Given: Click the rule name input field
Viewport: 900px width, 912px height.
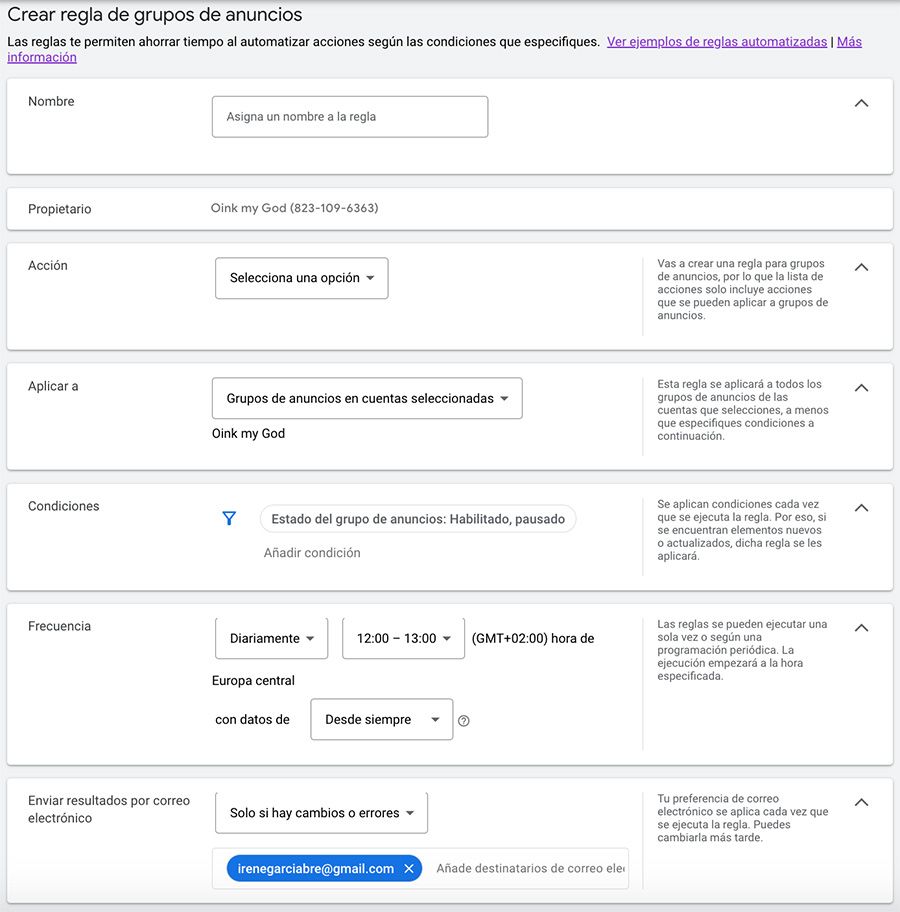Looking at the screenshot, I should click(349, 116).
